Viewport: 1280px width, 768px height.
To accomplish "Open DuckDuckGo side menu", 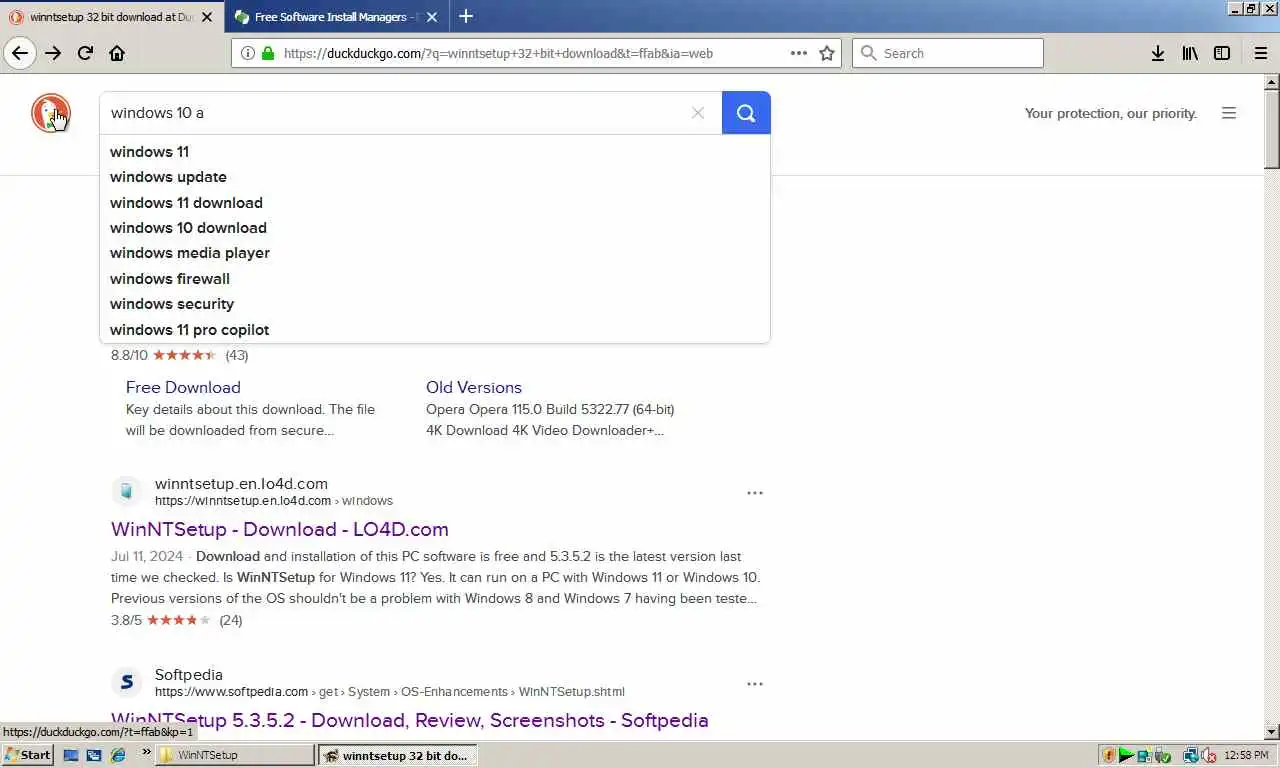I will [1229, 113].
